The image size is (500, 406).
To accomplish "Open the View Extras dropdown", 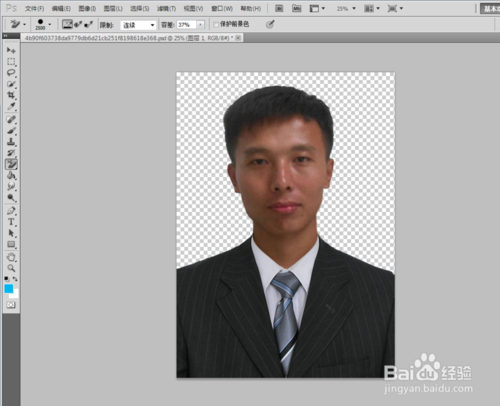I will coord(317,8).
